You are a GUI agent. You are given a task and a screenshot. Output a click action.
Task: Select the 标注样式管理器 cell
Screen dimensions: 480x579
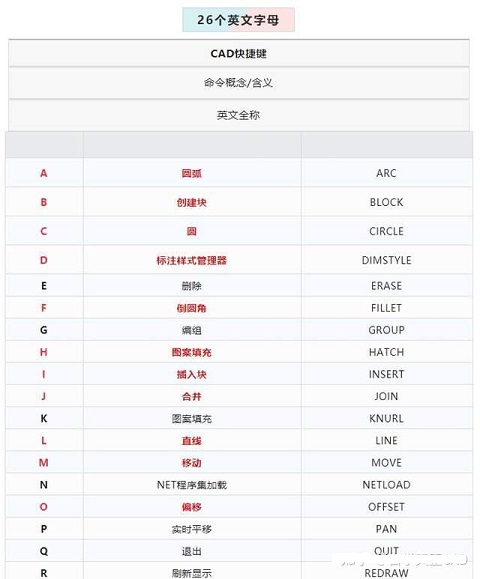point(192,260)
